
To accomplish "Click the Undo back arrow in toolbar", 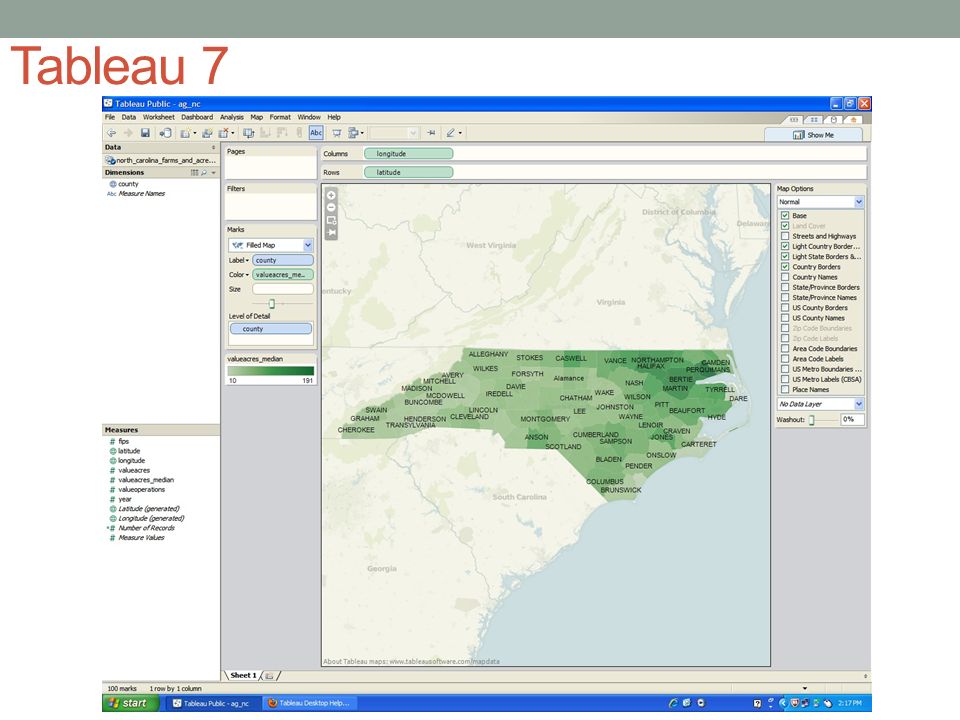I will [111, 133].
